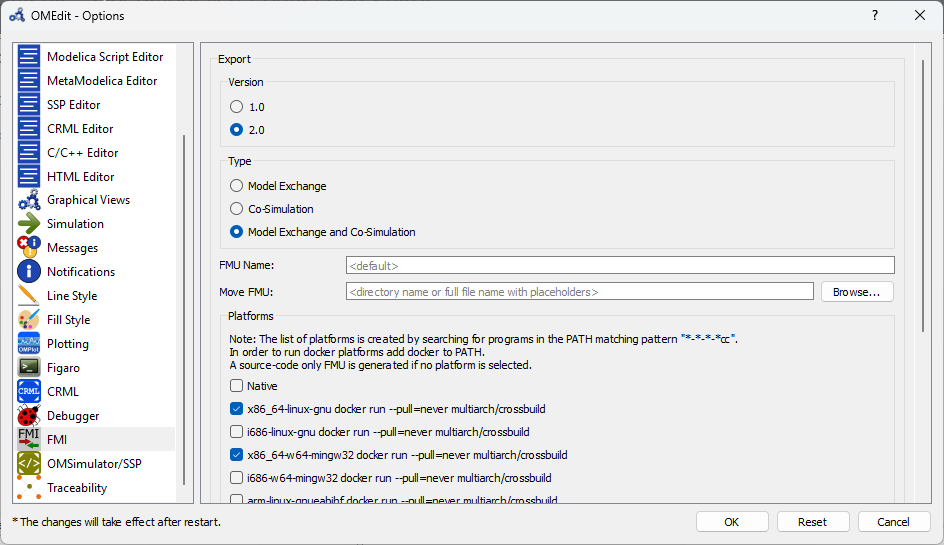The width and height of the screenshot is (944, 545).
Task: Select Traceability list label
Action: [77, 488]
